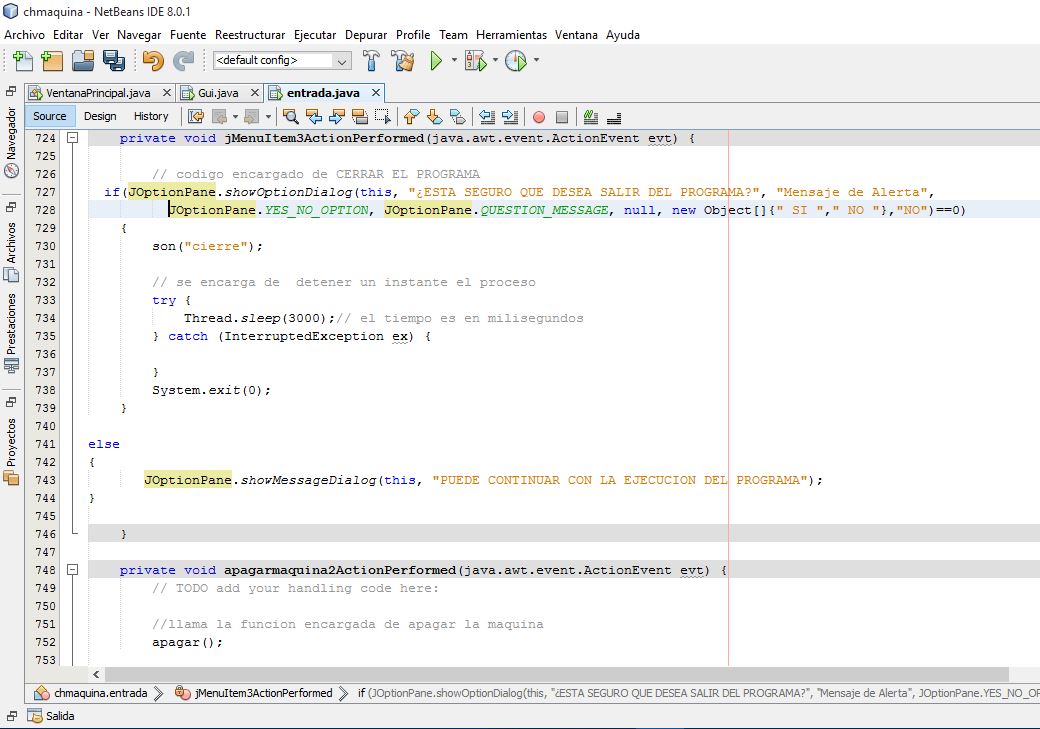
Task: Click the Uncomment lines icon
Action: coord(614,117)
